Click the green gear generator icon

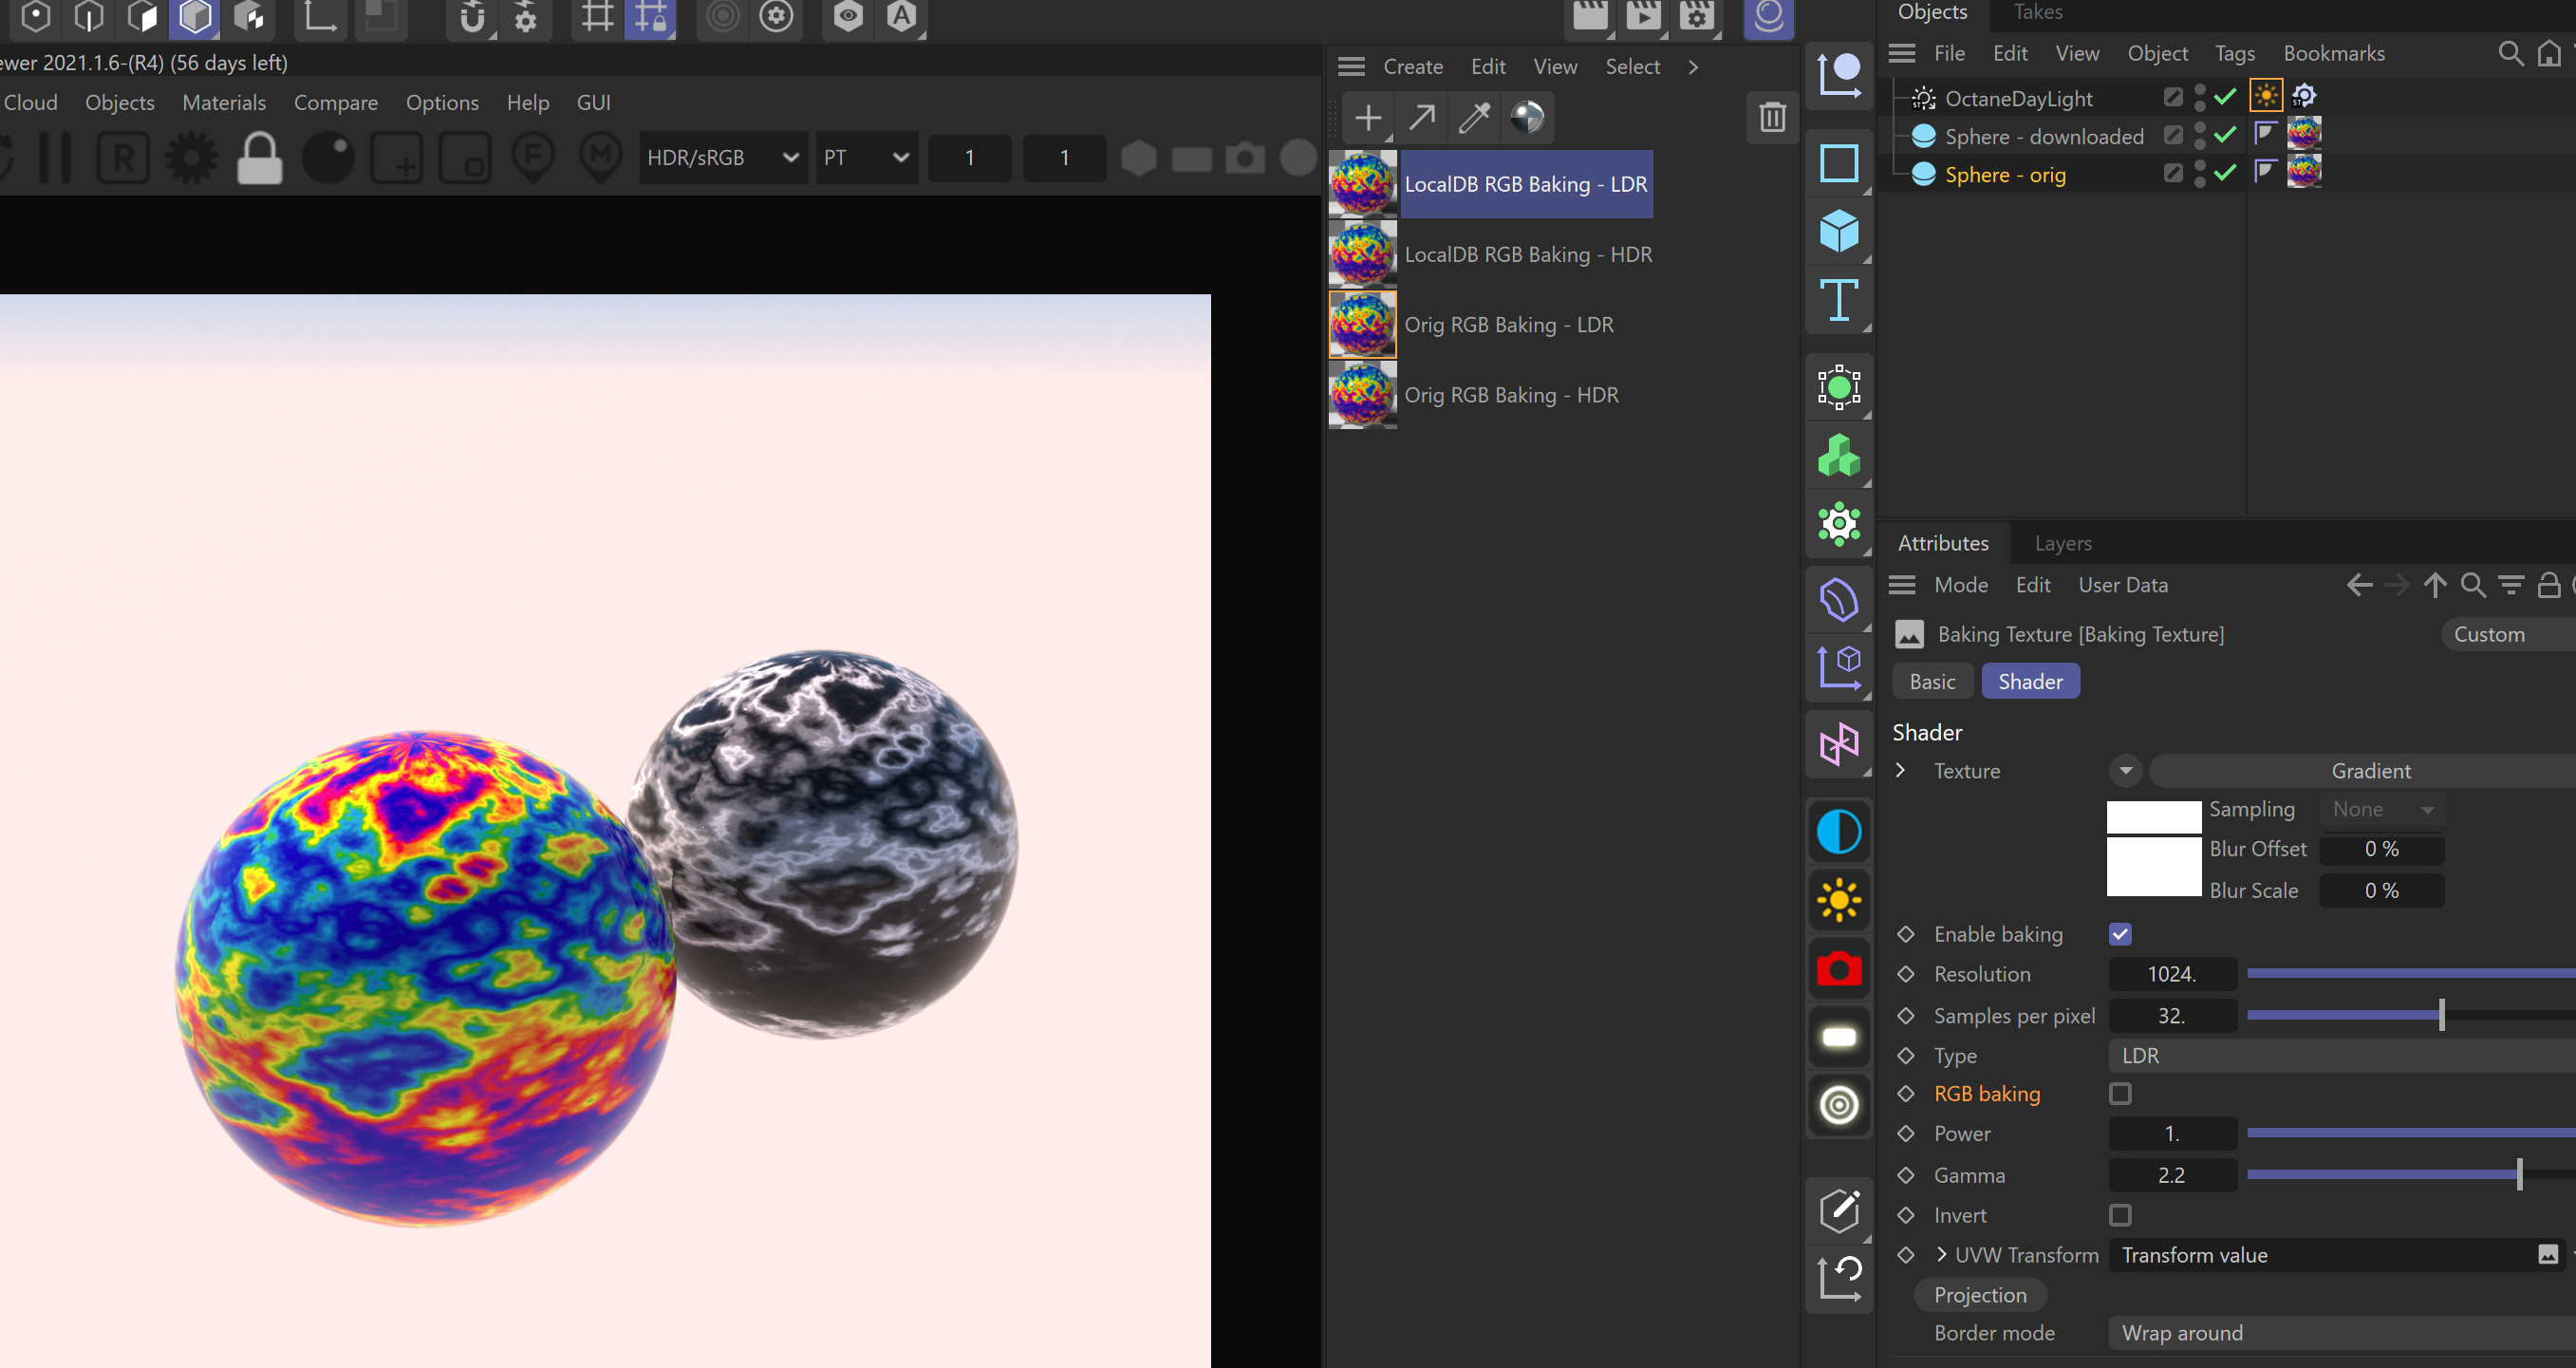coord(1838,523)
